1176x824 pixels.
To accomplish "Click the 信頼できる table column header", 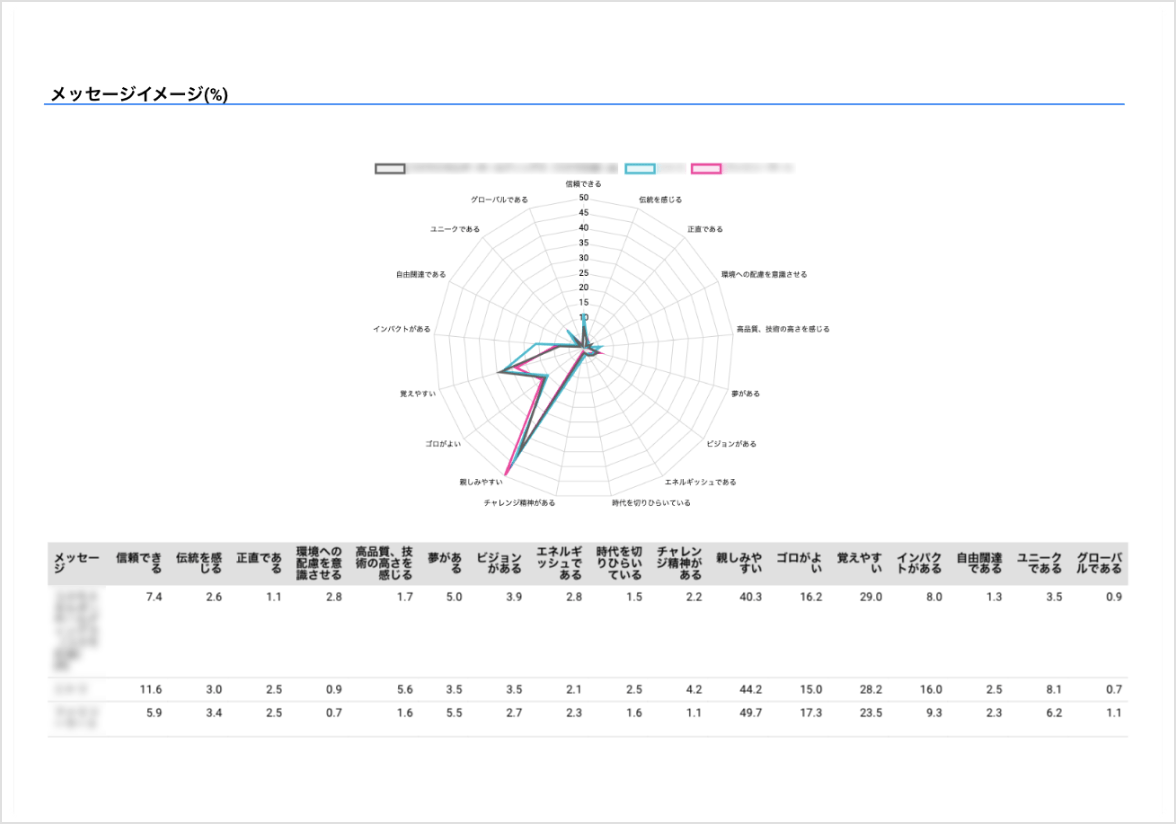I will 139,563.
